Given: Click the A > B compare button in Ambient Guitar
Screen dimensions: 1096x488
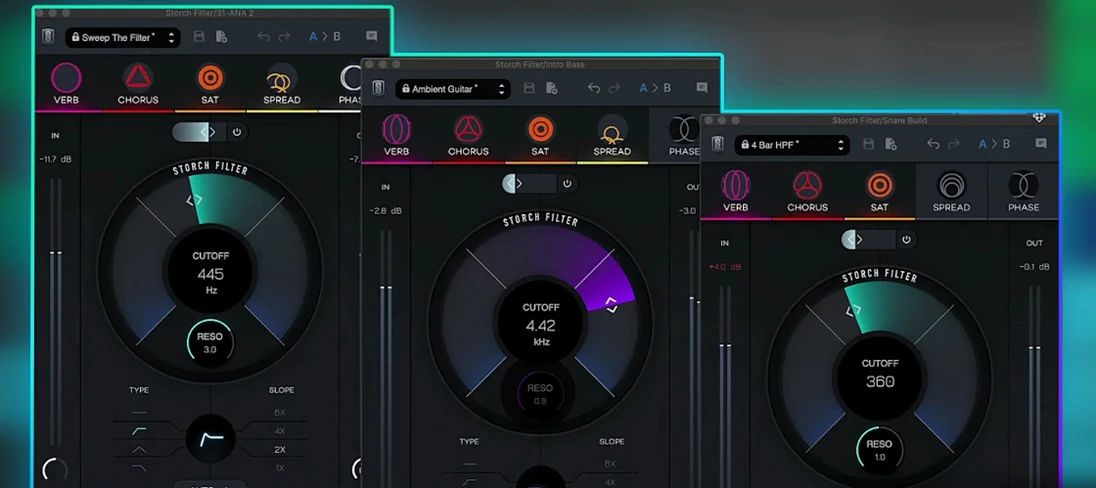Looking at the screenshot, I should point(656,88).
